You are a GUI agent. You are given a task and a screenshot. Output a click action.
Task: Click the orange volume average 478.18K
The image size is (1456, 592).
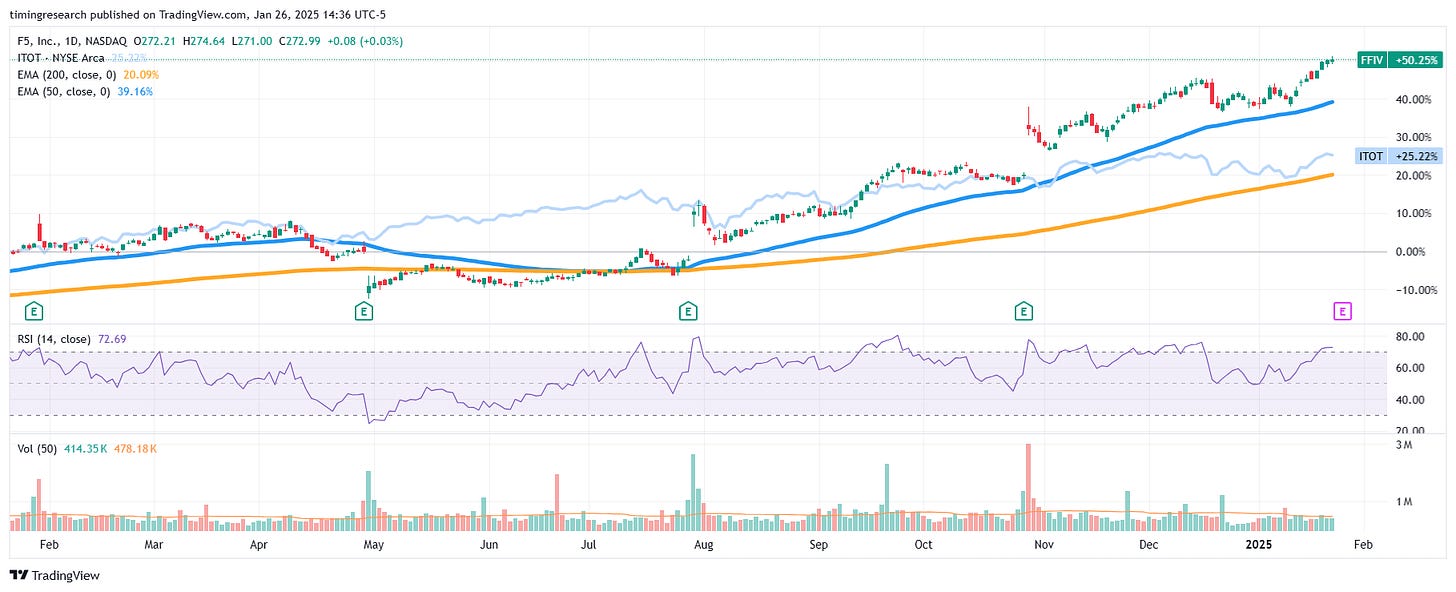(x=133, y=449)
